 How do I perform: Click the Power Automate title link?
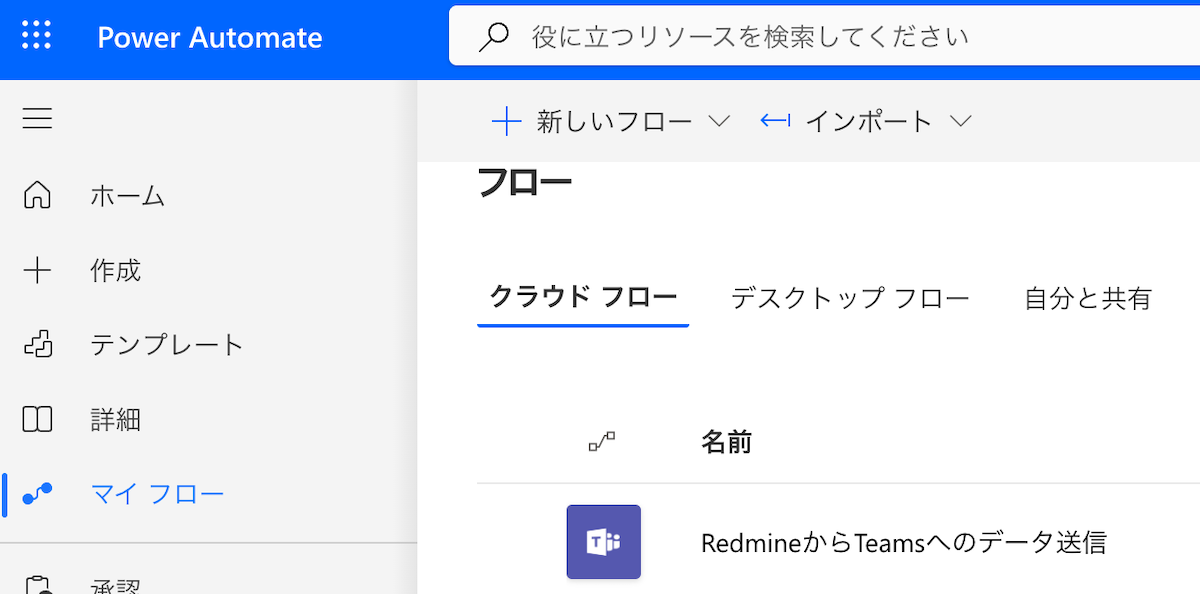210,38
